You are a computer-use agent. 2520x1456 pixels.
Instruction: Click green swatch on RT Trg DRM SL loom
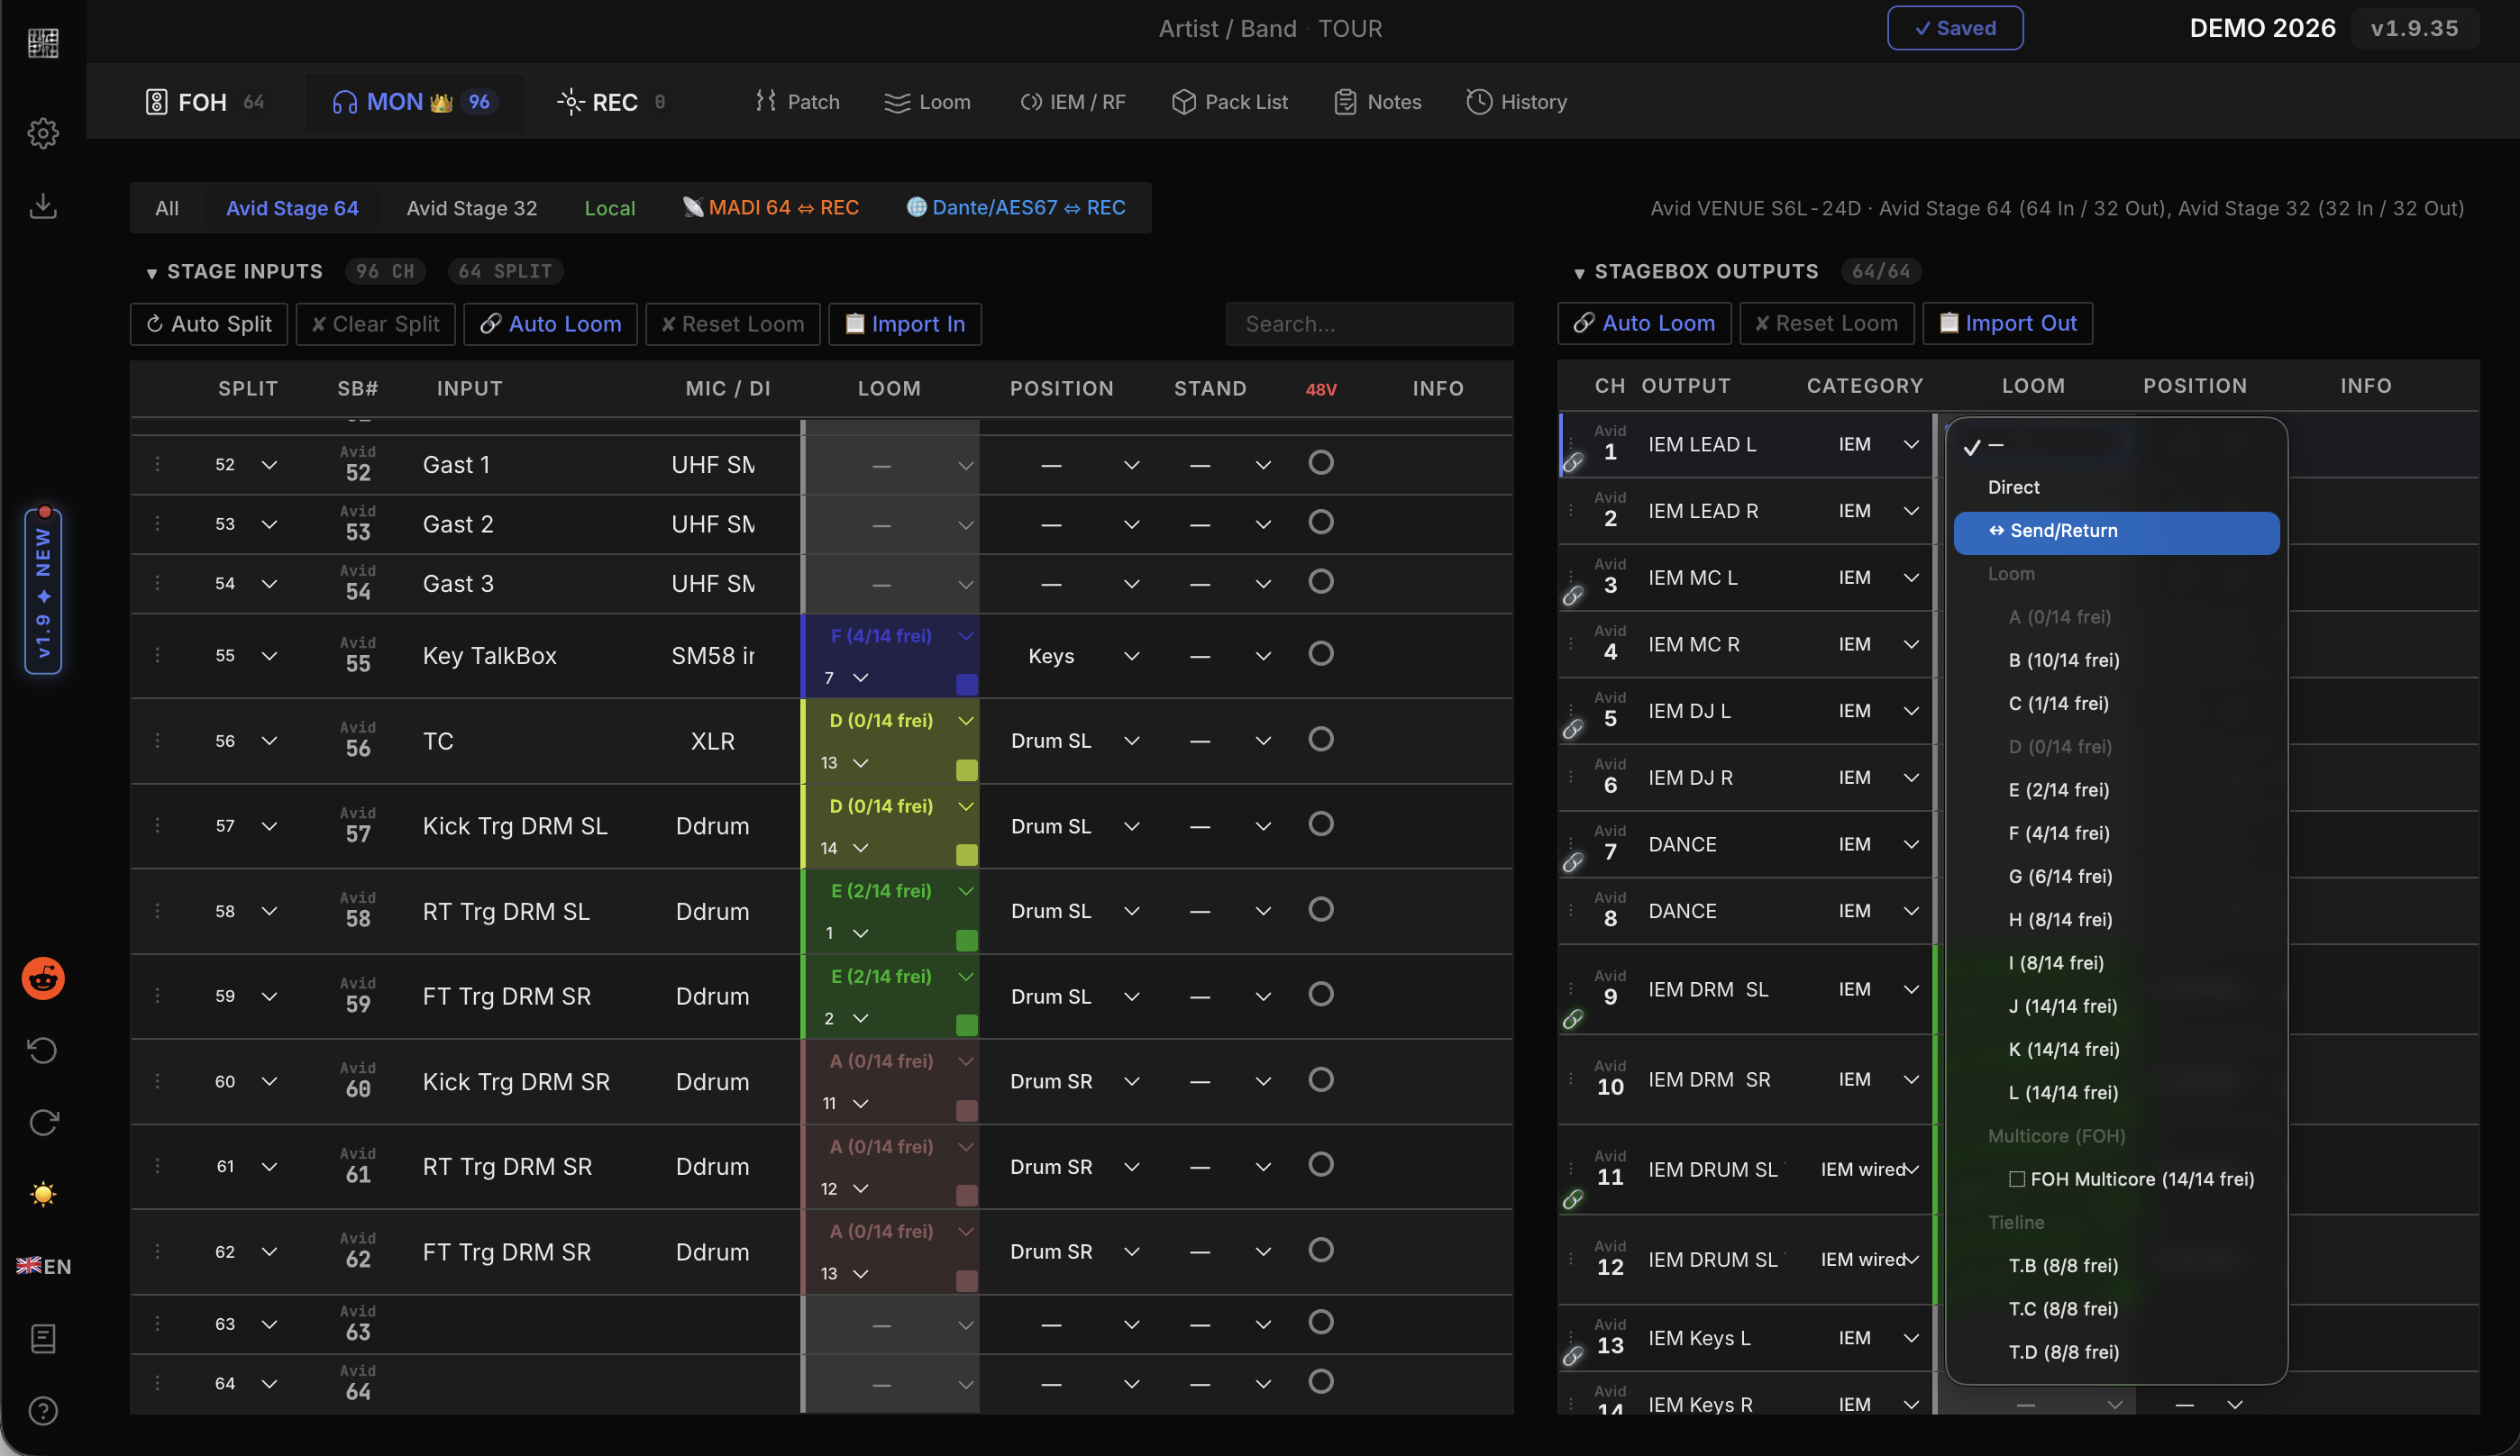coord(966,939)
